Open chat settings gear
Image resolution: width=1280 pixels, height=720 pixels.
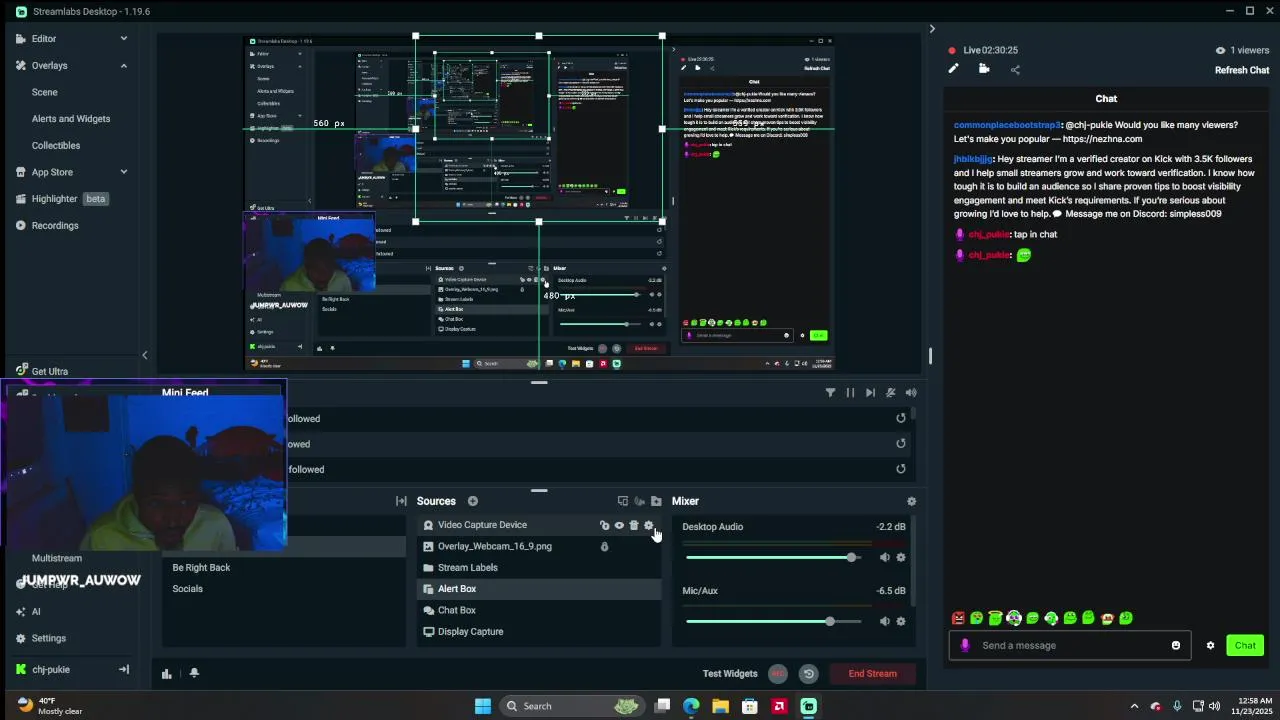(x=1210, y=645)
